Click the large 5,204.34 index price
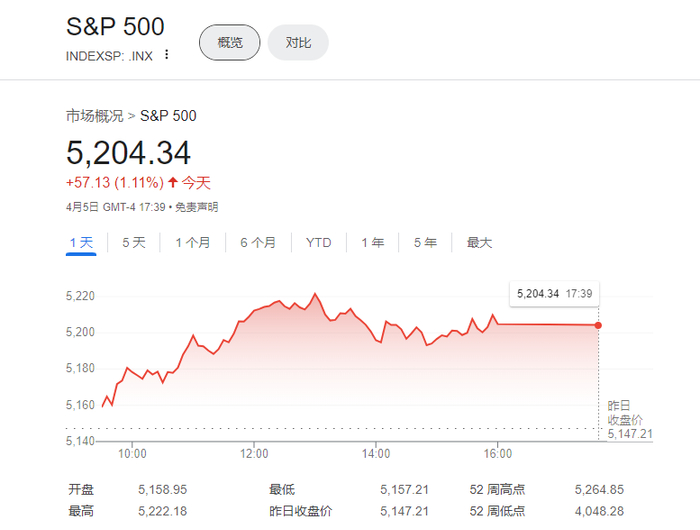Screen dimensions: 700x530 (x=128, y=153)
